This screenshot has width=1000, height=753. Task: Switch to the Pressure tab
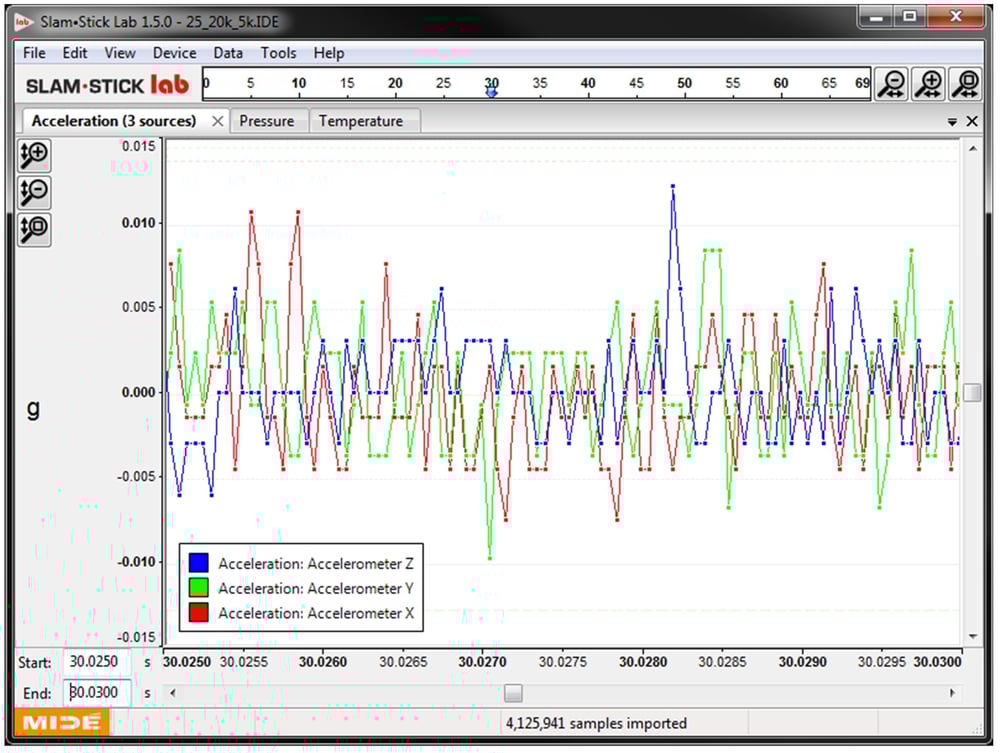pyautogui.click(x=268, y=120)
